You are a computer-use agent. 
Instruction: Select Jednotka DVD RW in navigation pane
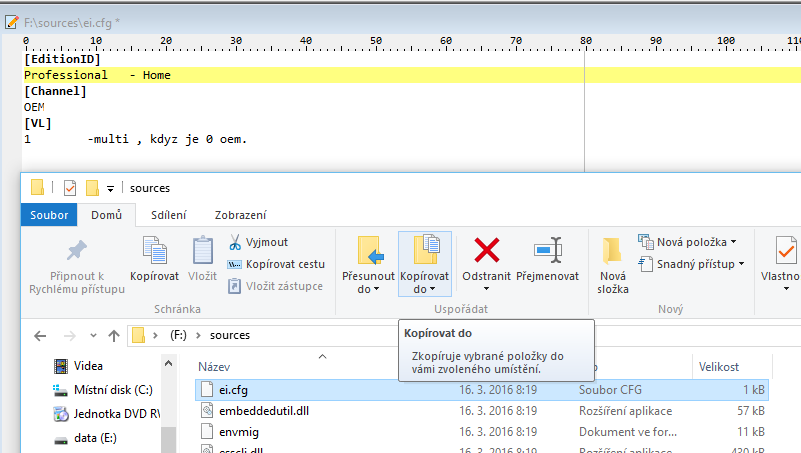pos(116,414)
